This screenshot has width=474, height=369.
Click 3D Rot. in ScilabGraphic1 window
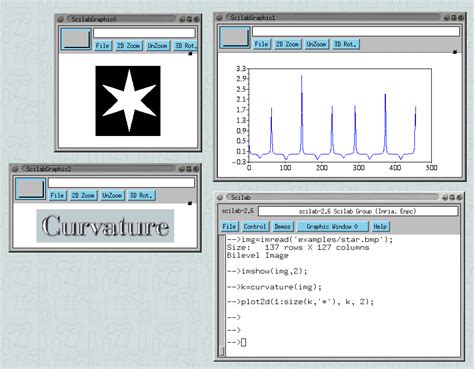(346, 44)
